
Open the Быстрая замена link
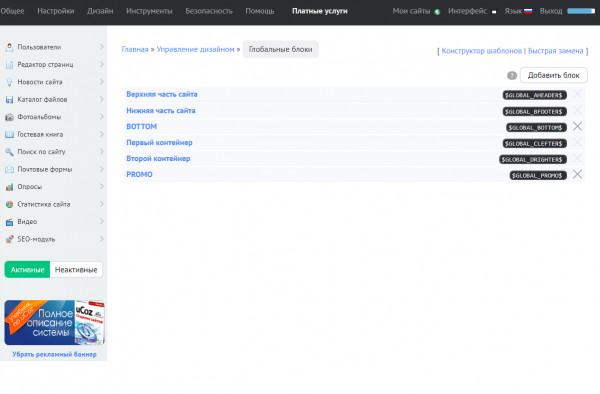556,51
